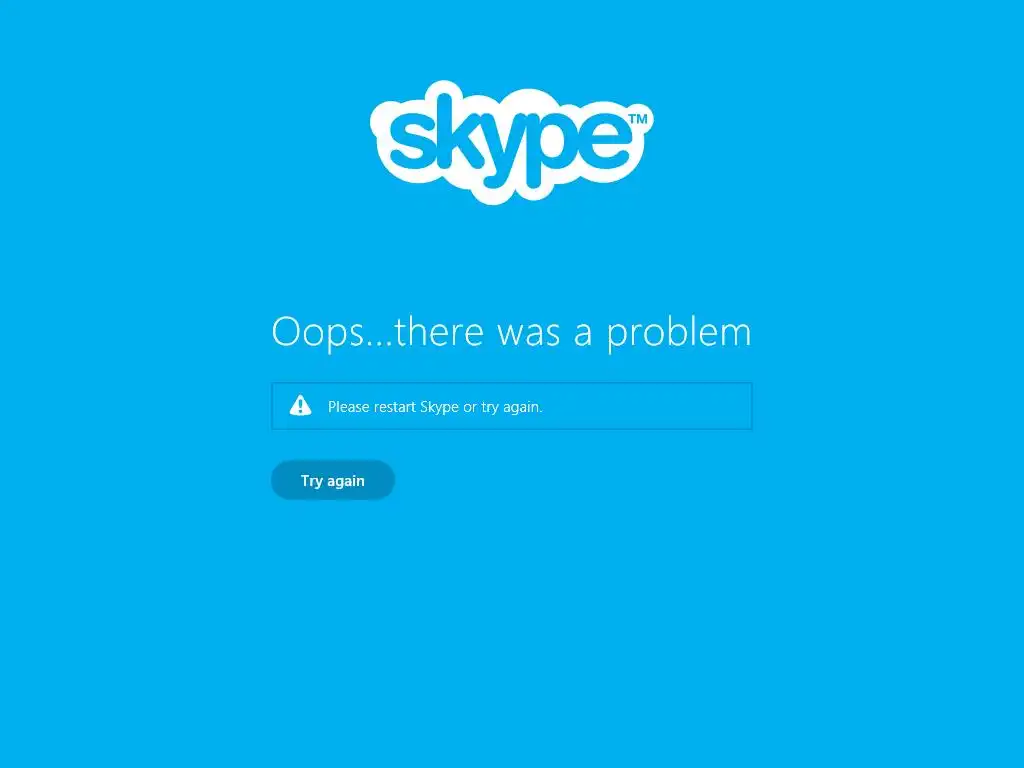This screenshot has width=1024, height=768.
Task: Click the exclamation mark inside warning icon
Action: pyautogui.click(x=300, y=407)
